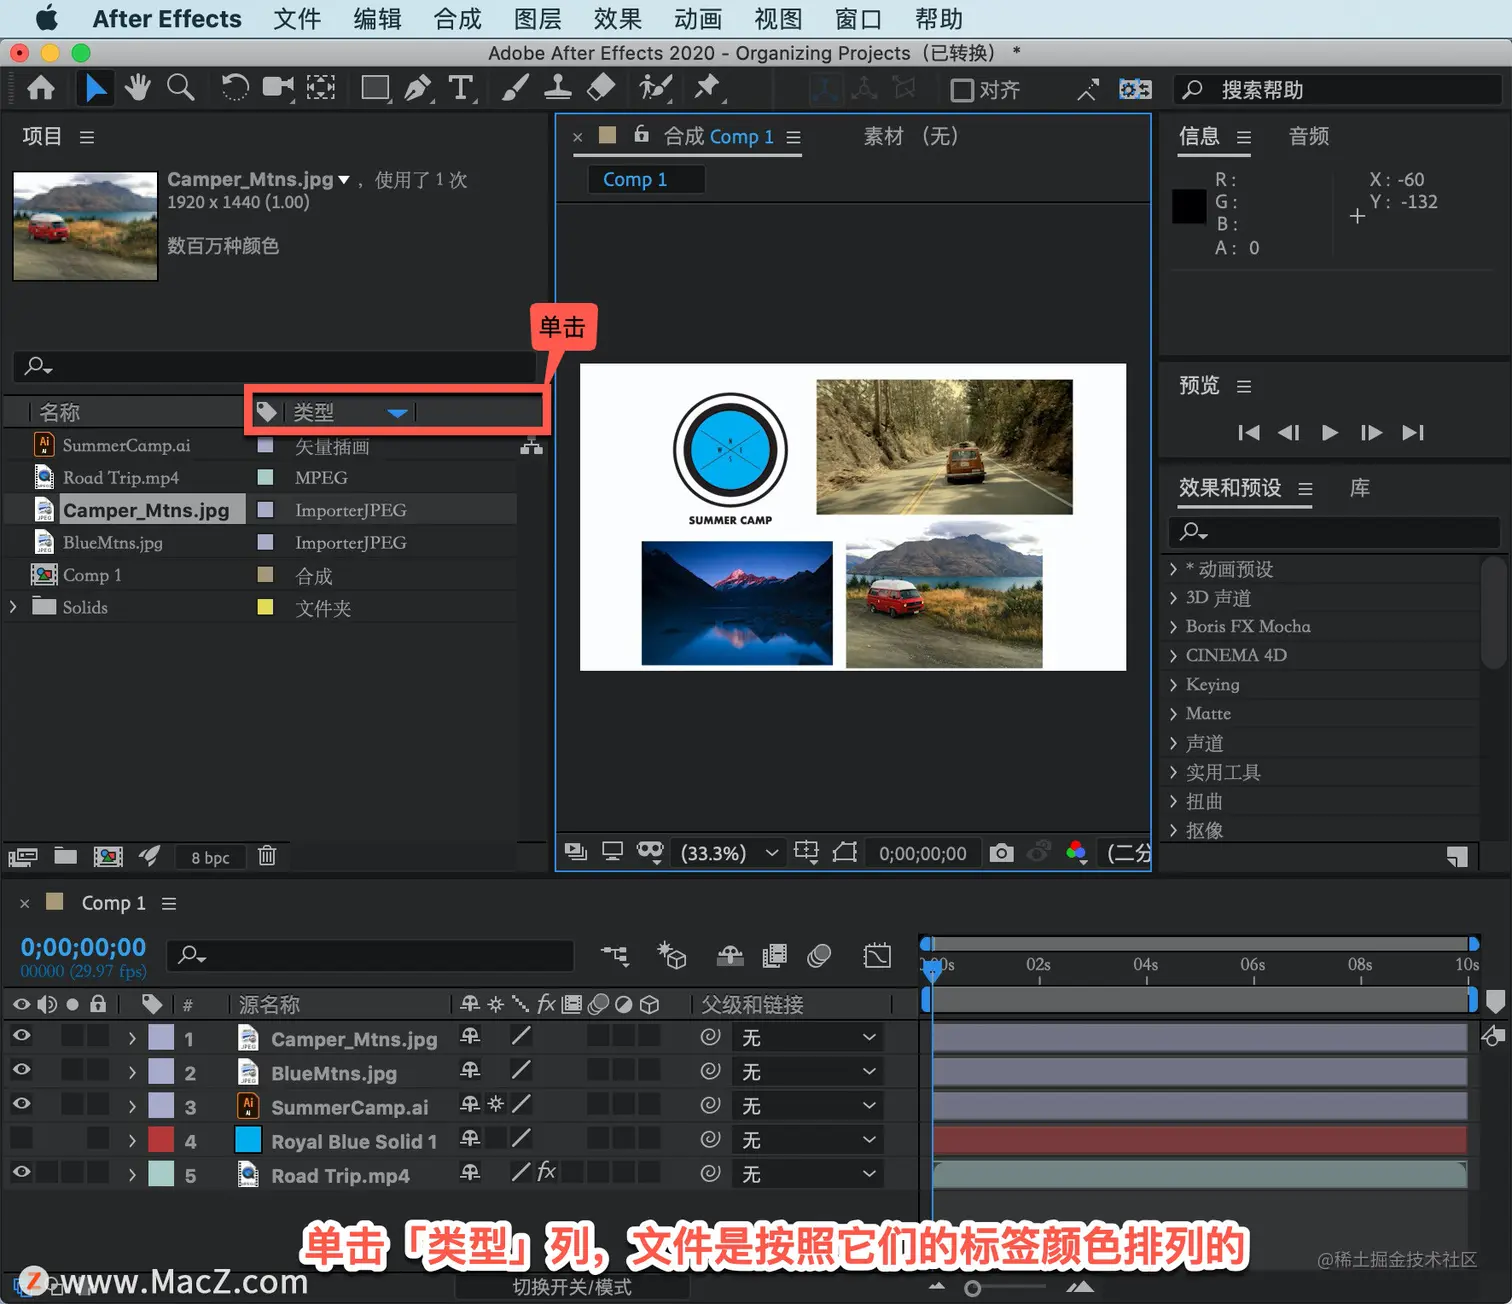Click the 名称 column header
1512x1304 pixels.
point(60,412)
